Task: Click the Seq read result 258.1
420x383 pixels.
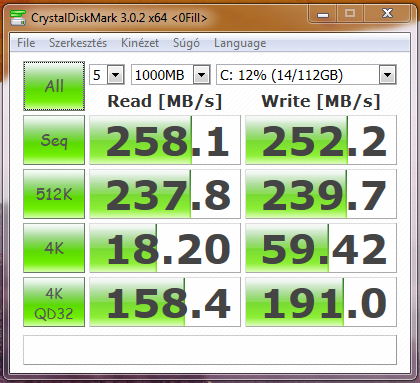Action: tap(165, 140)
